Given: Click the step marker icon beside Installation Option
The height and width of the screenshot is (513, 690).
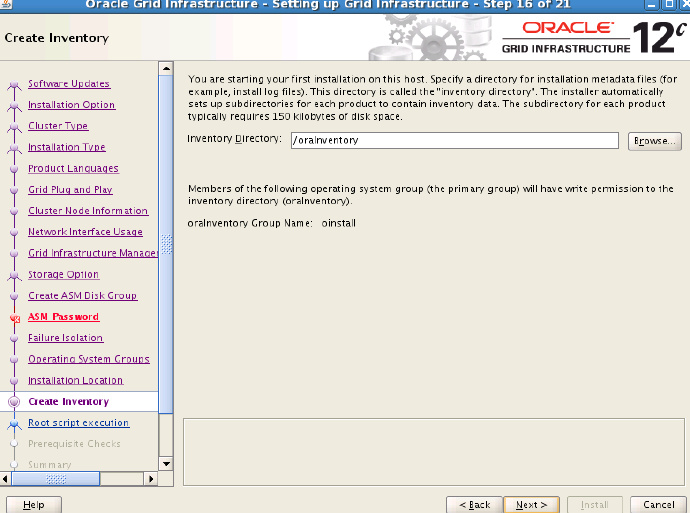Looking at the screenshot, I should pyautogui.click(x=14, y=106).
